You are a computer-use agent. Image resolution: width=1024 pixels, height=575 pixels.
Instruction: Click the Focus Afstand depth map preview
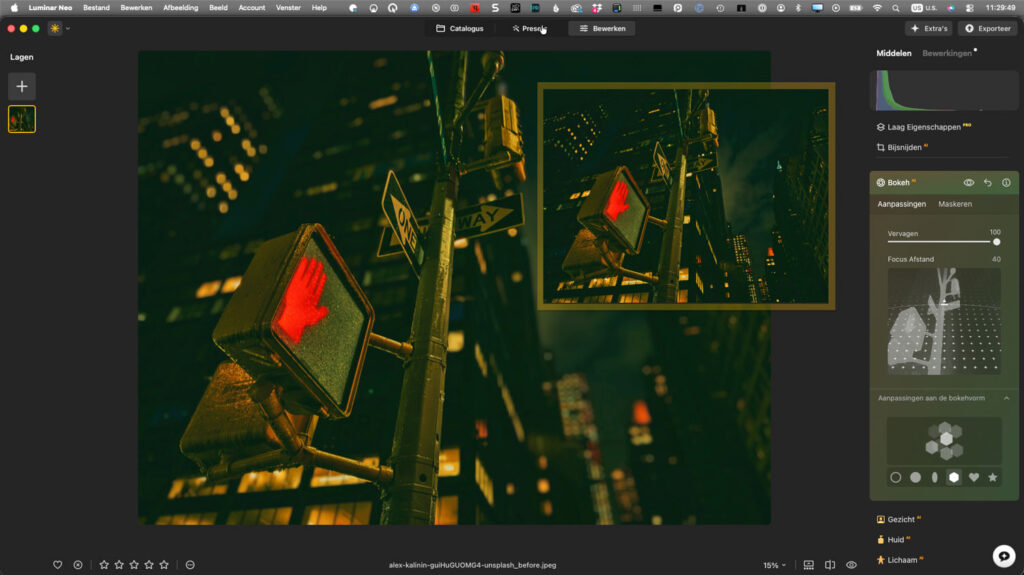click(944, 321)
